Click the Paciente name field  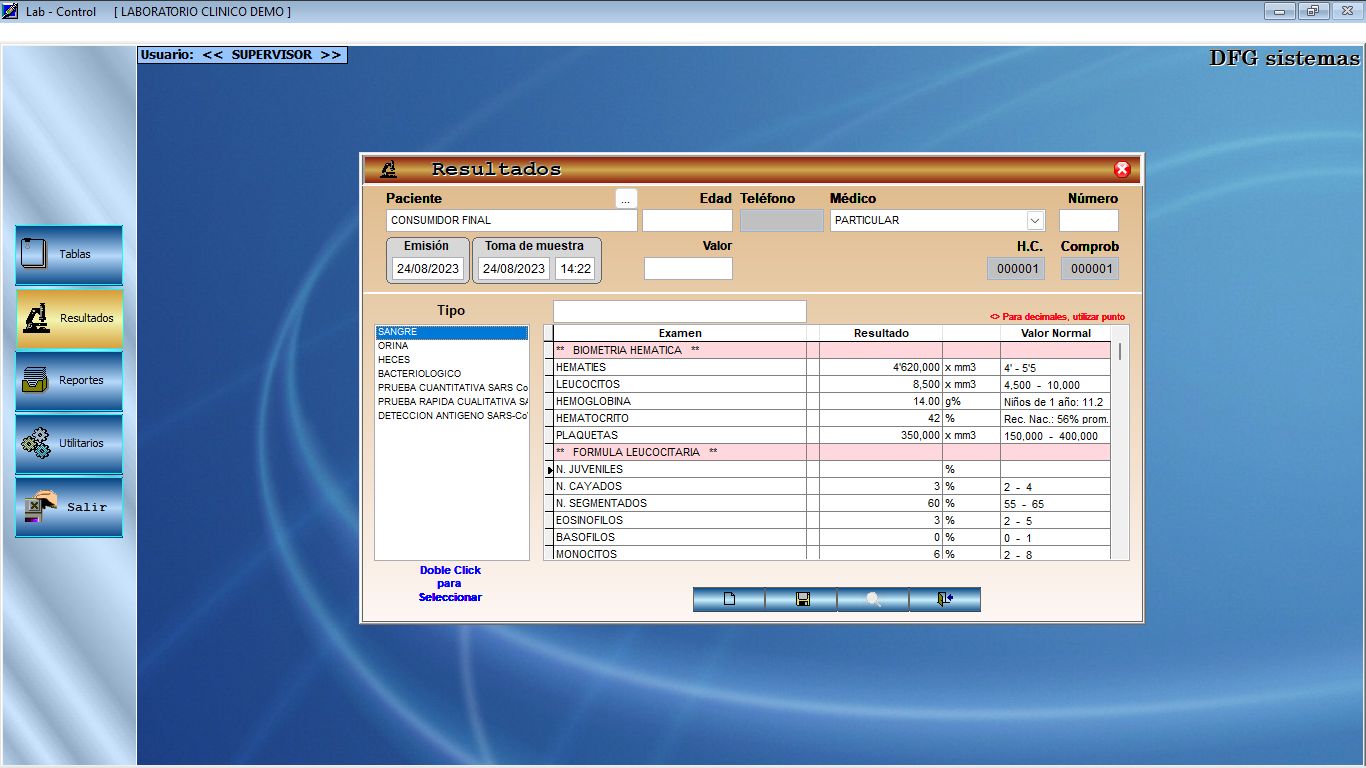click(x=511, y=220)
